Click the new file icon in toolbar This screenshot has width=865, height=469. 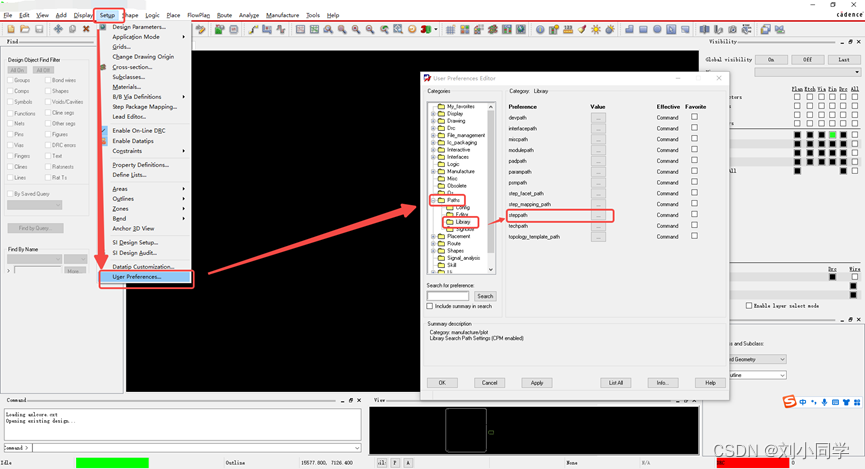[x=10, y=29]
